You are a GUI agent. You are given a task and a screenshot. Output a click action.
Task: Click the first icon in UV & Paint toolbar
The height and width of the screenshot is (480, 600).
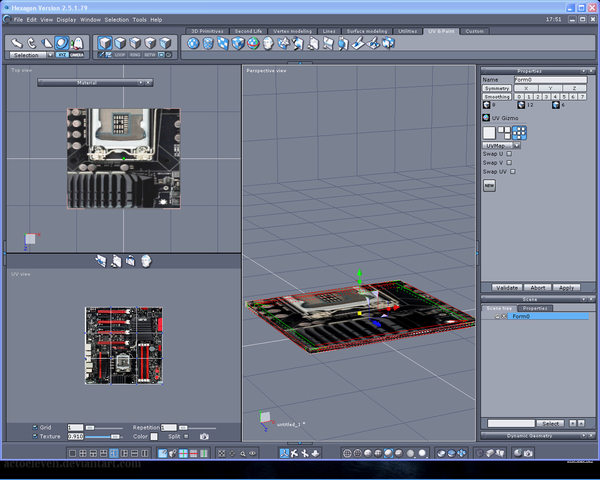[x=194, y=43]
